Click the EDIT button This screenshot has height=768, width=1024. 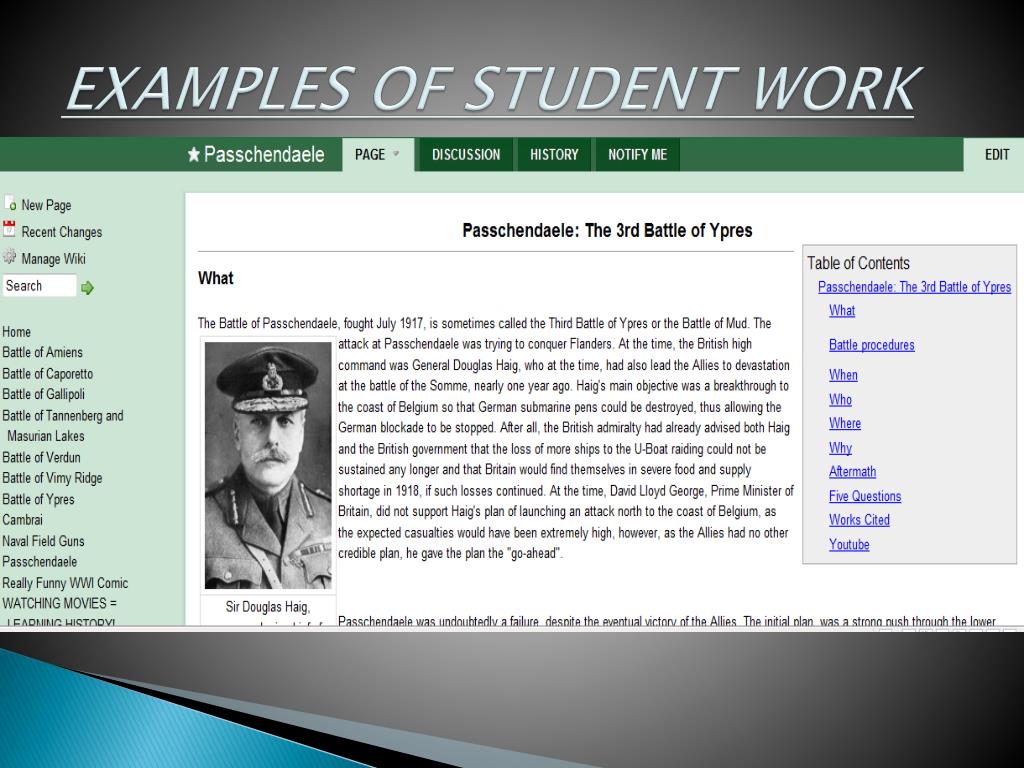(997, 155)
